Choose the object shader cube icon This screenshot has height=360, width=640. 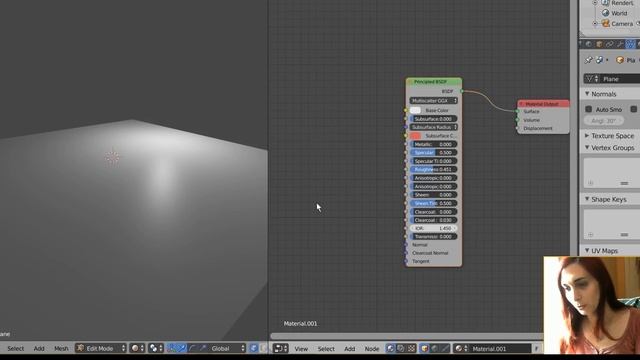coord(425,349)
